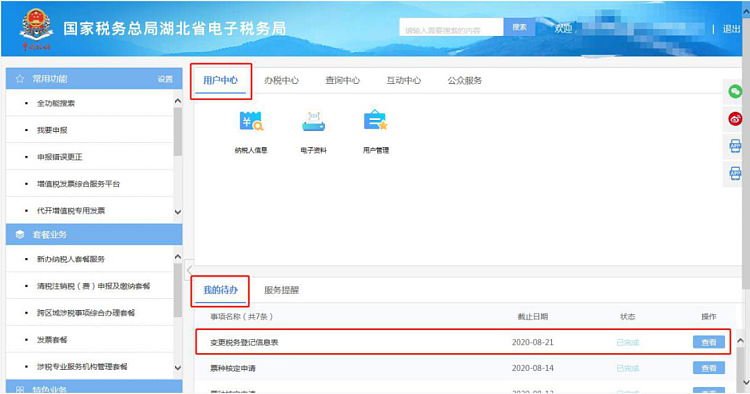The width and height of the screenshot is (750, 394).
Task: Click the 状态 column header
Action: tap(628, 317)
